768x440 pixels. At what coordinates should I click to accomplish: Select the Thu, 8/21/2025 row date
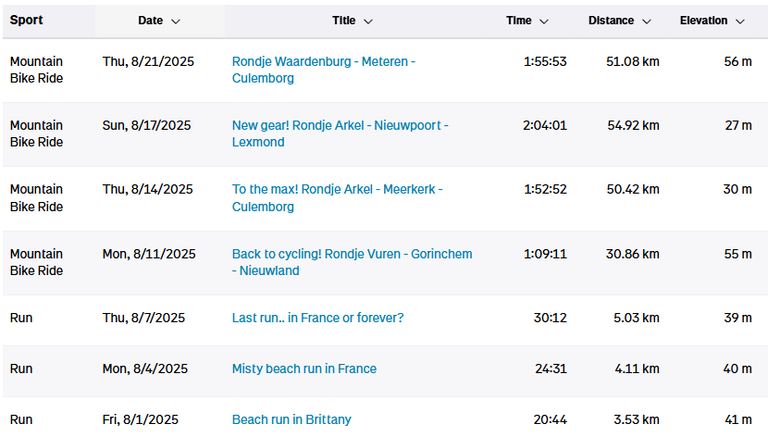pos(148,61)
